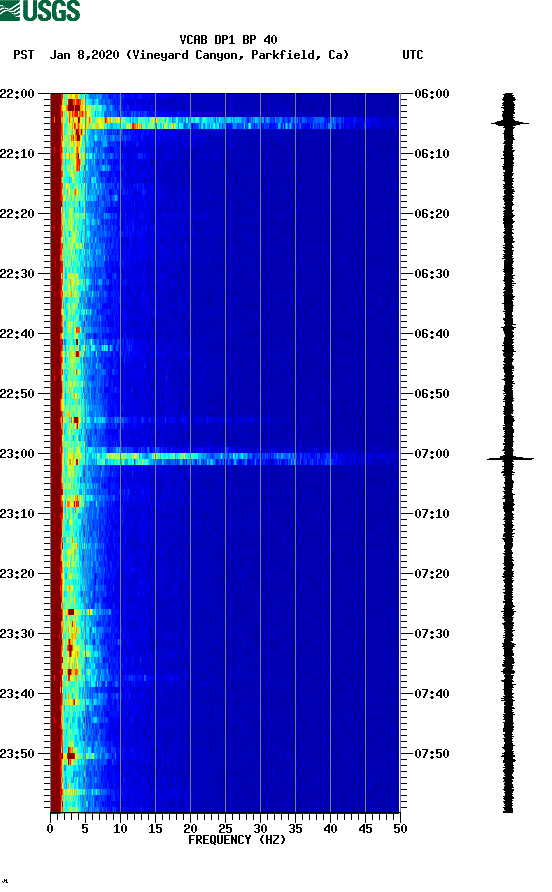Click '(Vineyard Canyon, Parkfield, Ca)' location text
The width and height of the screenshot is (552, 892).
(237, 55)
